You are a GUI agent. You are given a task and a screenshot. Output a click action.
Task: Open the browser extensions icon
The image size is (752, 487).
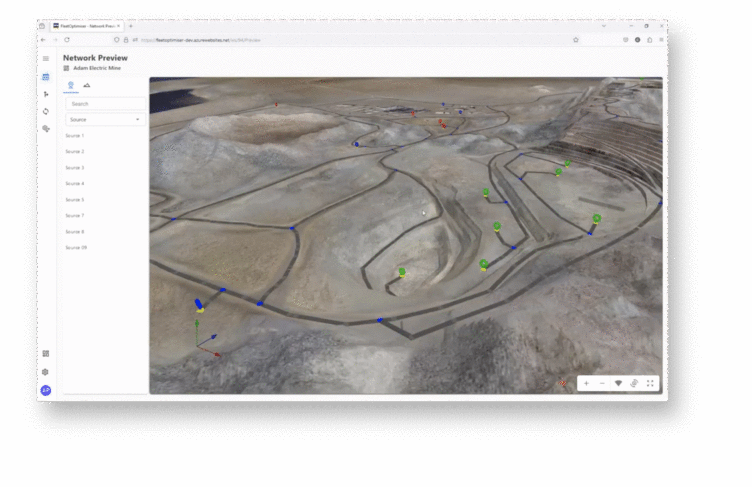click(x=650, y=40)
